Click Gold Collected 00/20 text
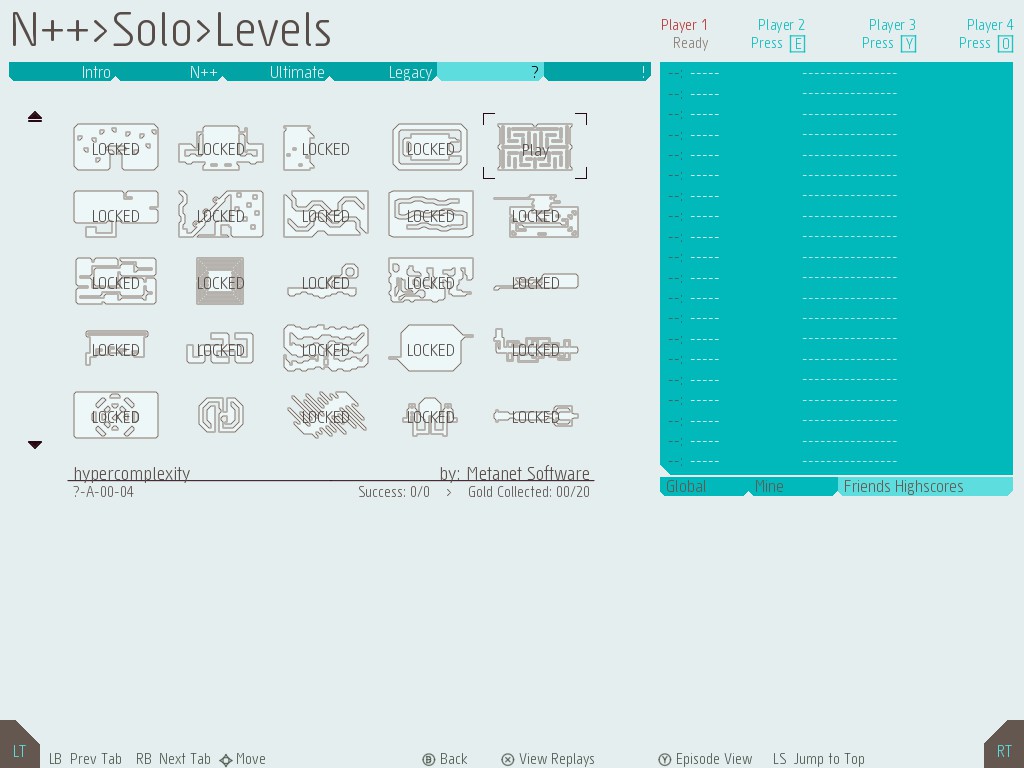 click(528, 492)
